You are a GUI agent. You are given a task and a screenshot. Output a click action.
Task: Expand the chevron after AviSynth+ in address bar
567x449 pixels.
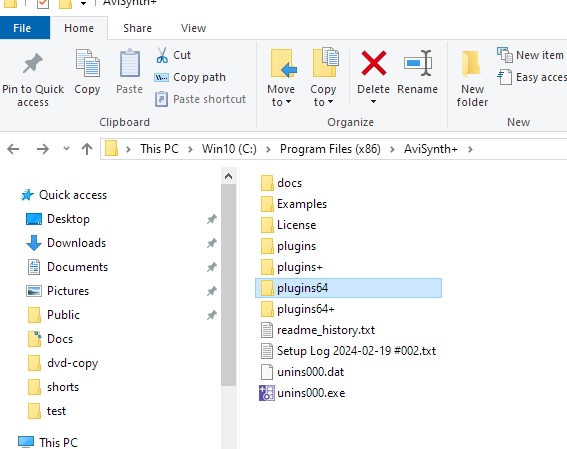(x=470, y=149)
